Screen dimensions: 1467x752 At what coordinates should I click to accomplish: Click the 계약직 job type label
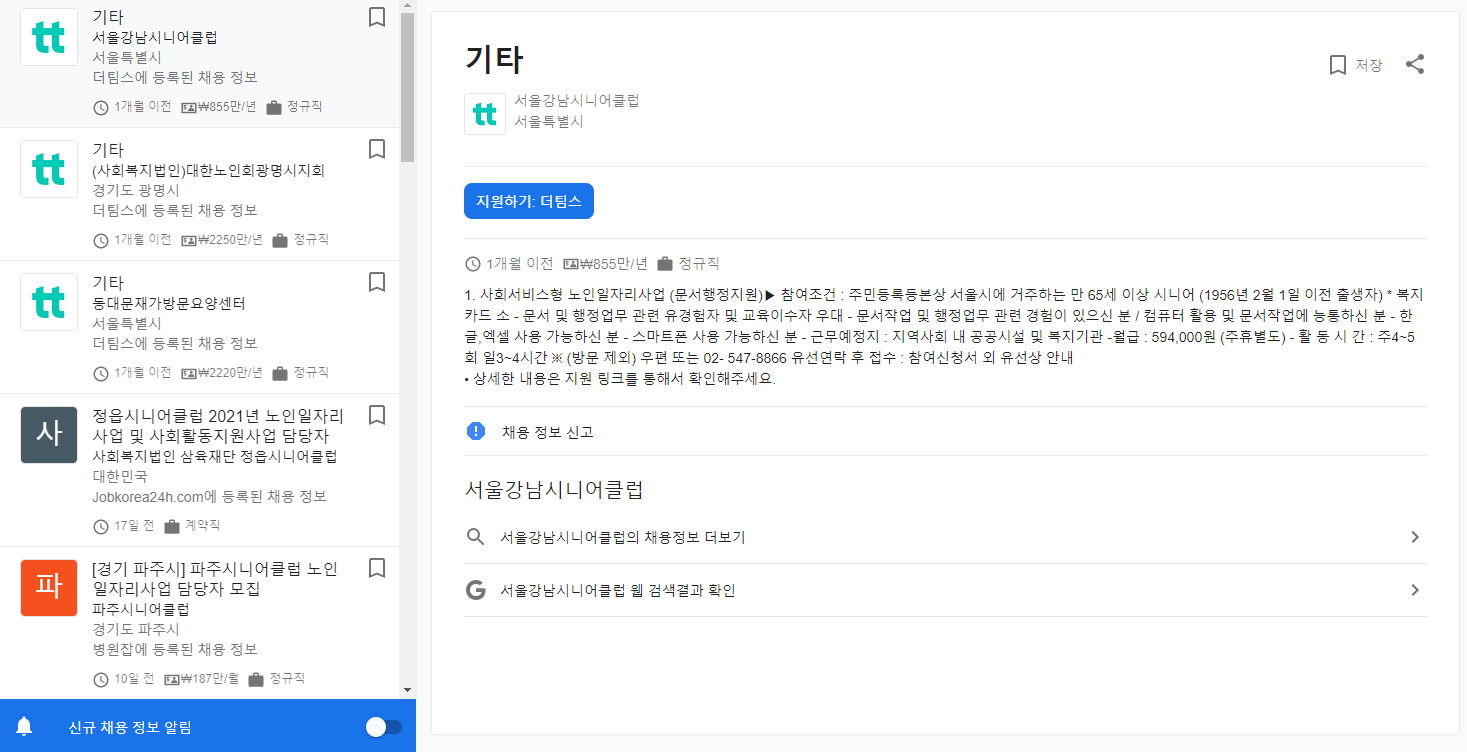(203, 526)
